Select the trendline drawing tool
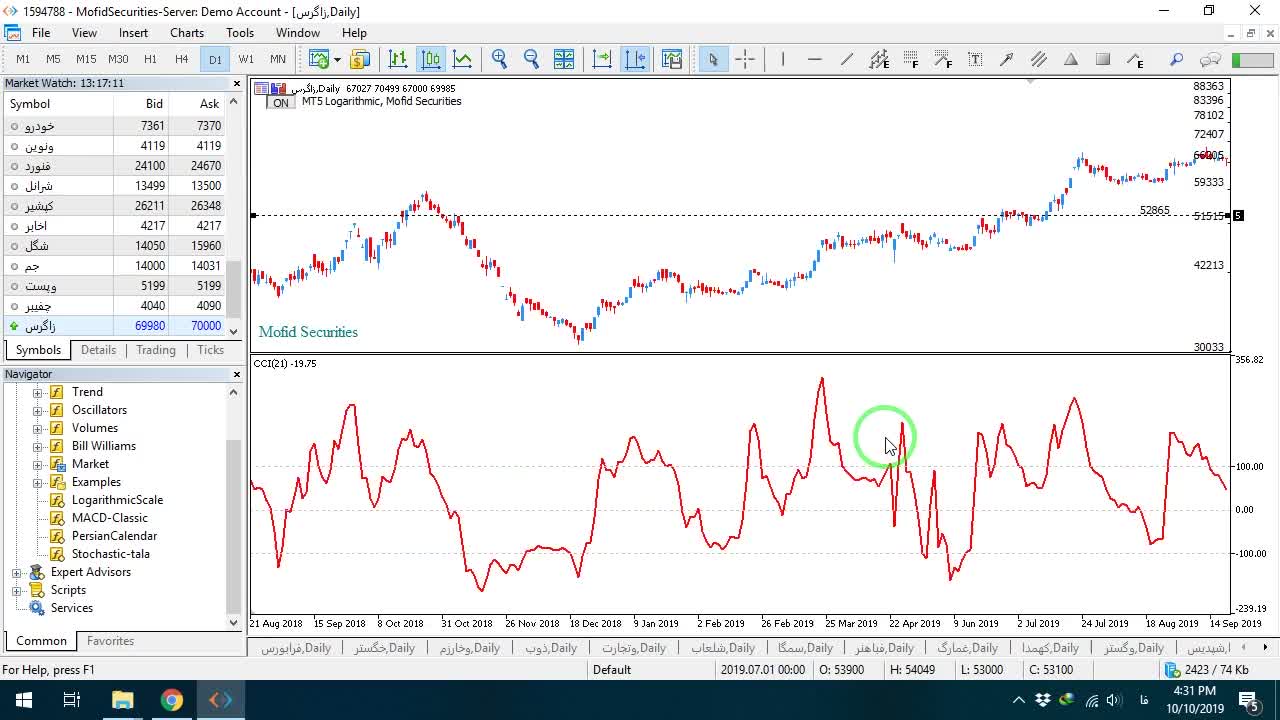The height and width of the screenshot is (720, 1280). click(847, 59)
